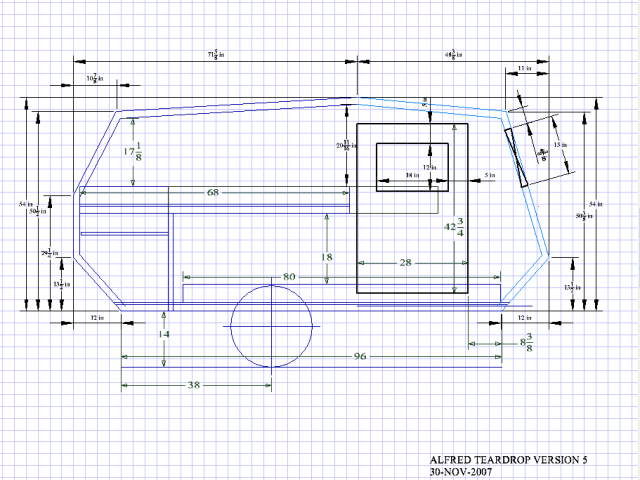The height and width of the screenshot is (480, 640).
Task: Select the "38" axle offset dimension
Action: point(194,385)
